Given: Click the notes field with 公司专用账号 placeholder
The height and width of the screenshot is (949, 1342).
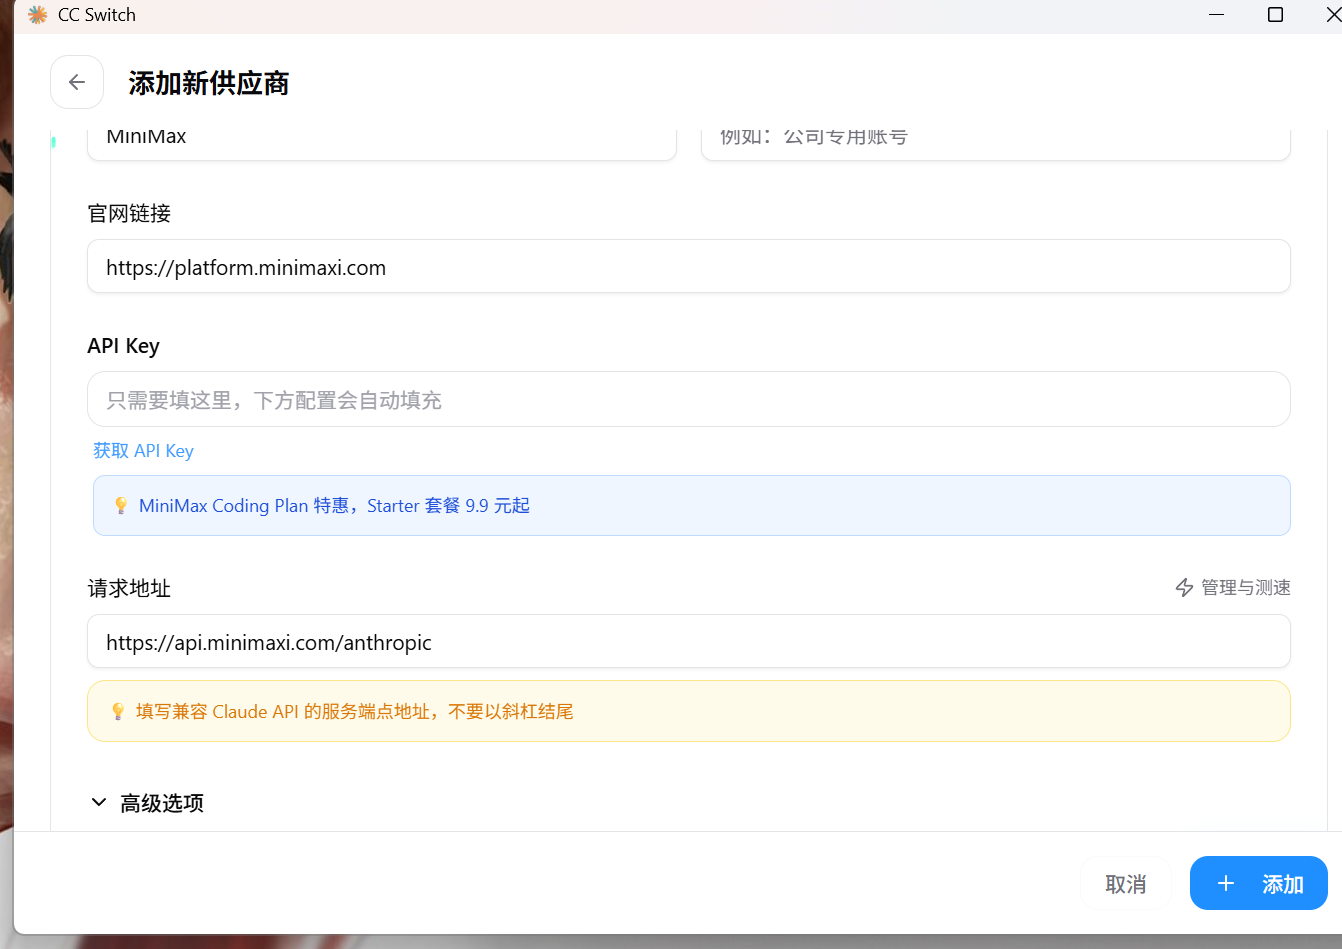Looking at the screenshot, I should pyautogui.click(x=996, y=143).
